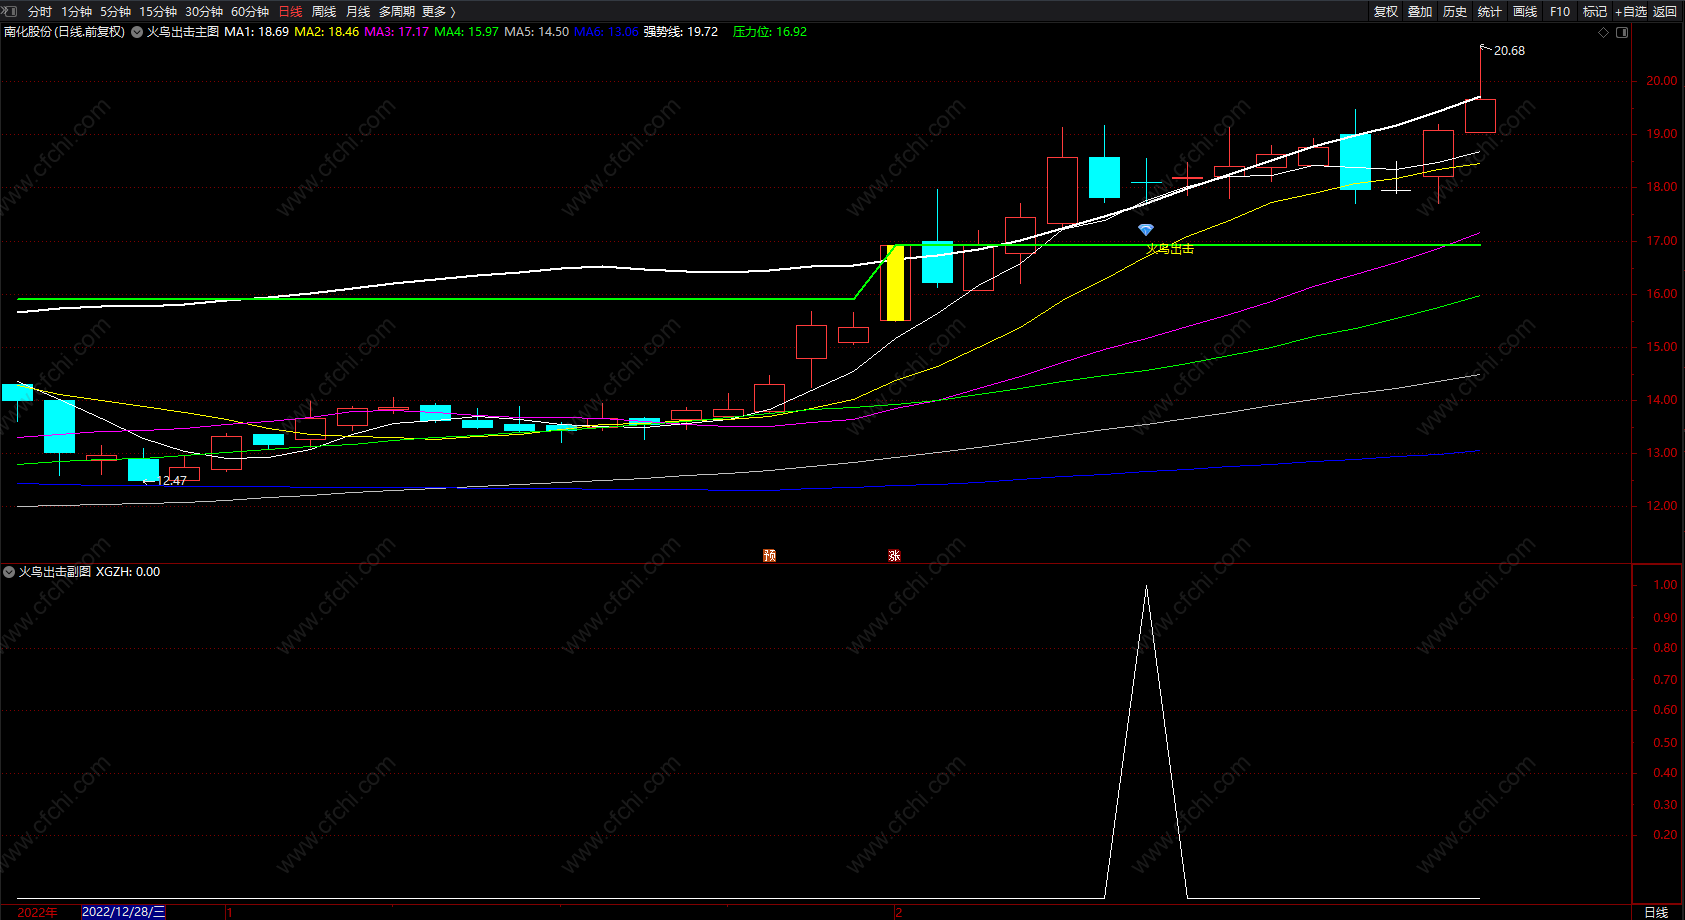Open the 历史 history button
Viewport: 1685px width, 920px height.
(1455, 12)
